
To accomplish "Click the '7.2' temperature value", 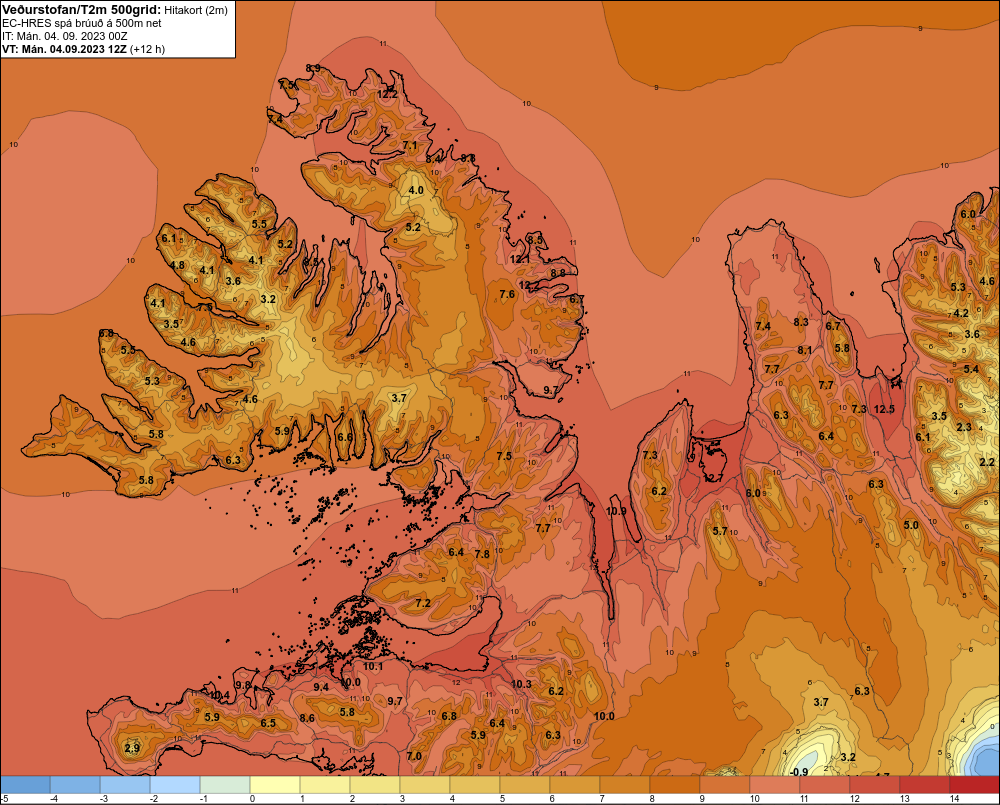I will click(x=423, y=603).
